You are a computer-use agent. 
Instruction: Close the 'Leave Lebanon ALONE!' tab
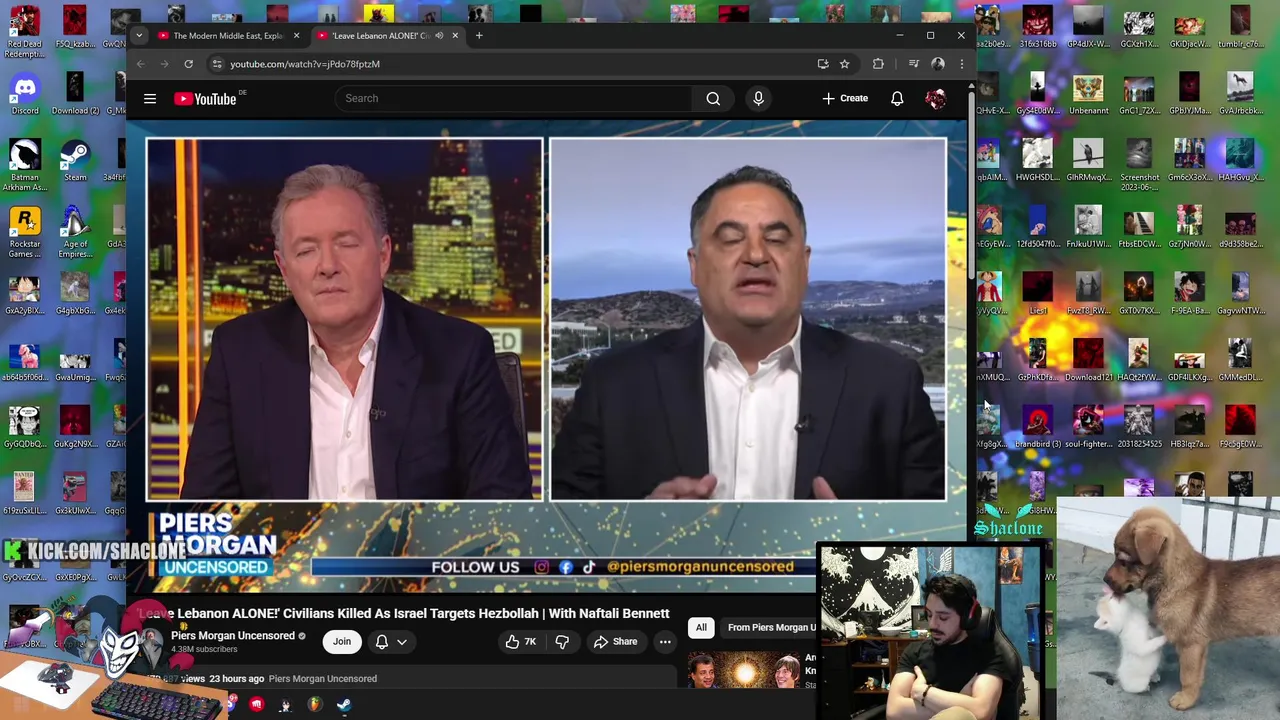455,36
